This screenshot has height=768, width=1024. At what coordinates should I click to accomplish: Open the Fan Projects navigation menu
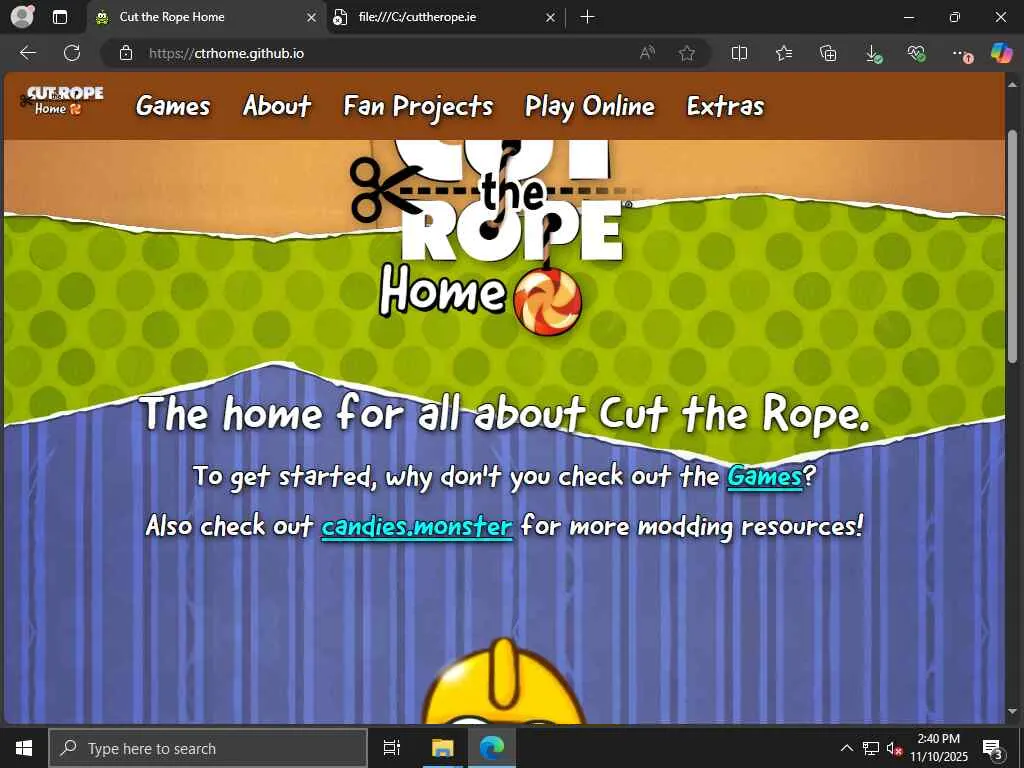[x=418, y=107]
